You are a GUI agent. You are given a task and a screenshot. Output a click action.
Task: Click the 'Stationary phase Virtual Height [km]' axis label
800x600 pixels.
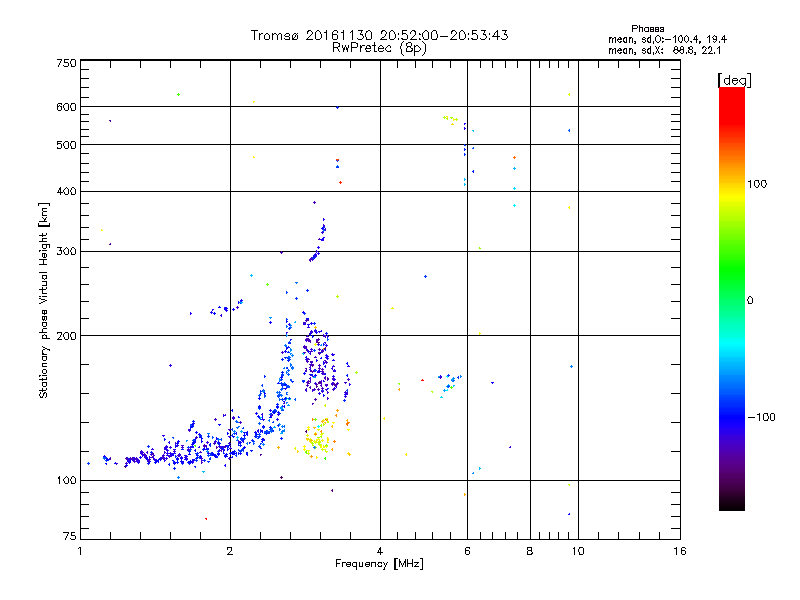click(x=43, y=300)
